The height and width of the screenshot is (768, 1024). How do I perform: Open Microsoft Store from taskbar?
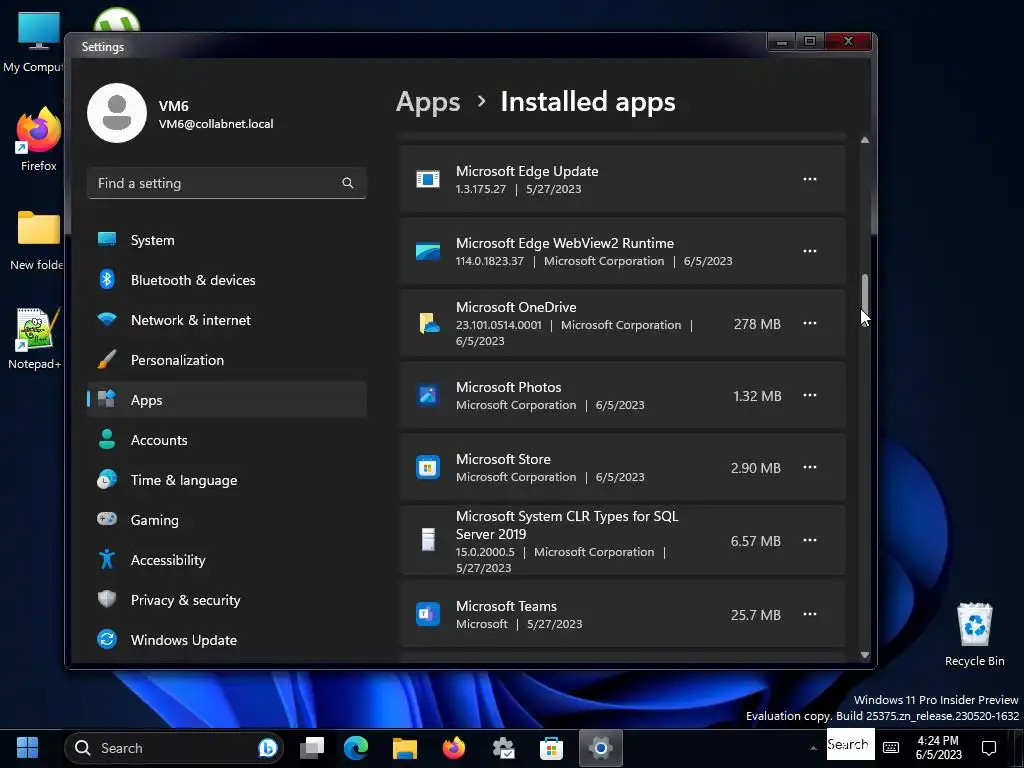coord(552,748)
